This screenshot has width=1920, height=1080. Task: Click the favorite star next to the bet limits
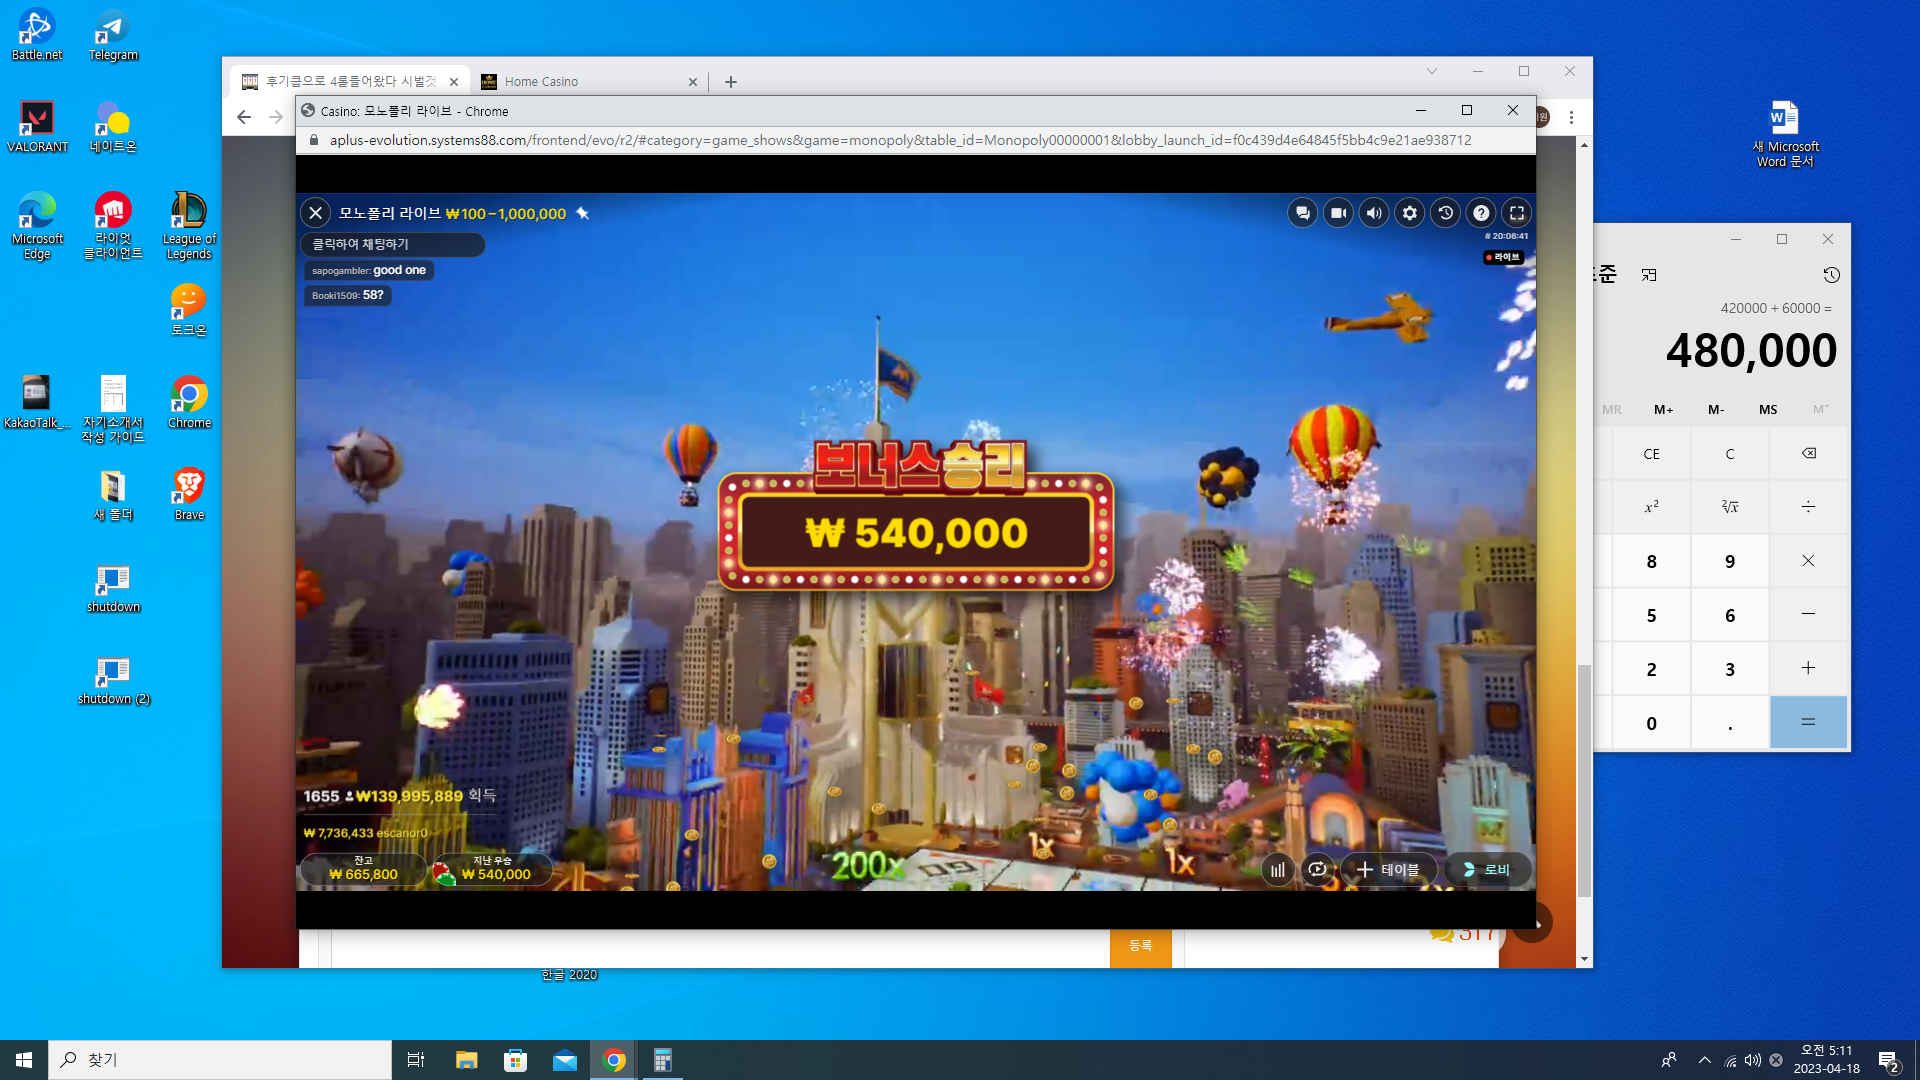[583, 213]
